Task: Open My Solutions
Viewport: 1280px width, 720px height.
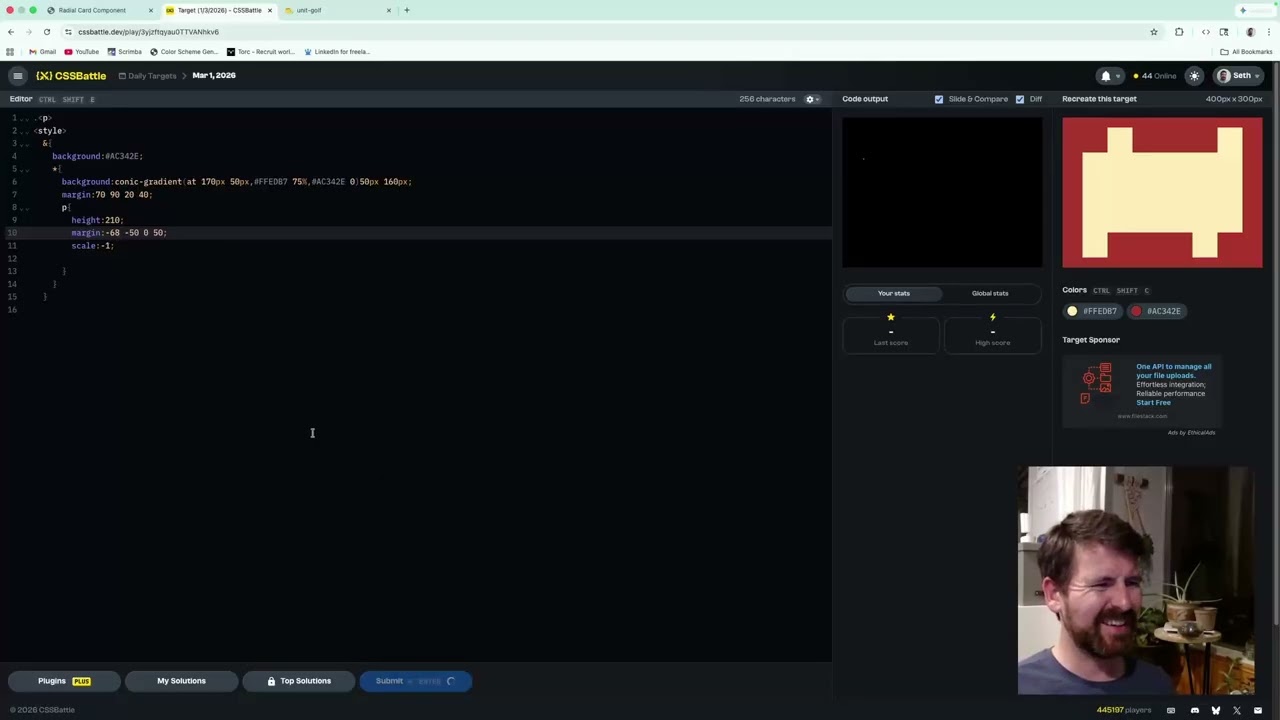Action: pyautogui.click(x=181, y=681)
